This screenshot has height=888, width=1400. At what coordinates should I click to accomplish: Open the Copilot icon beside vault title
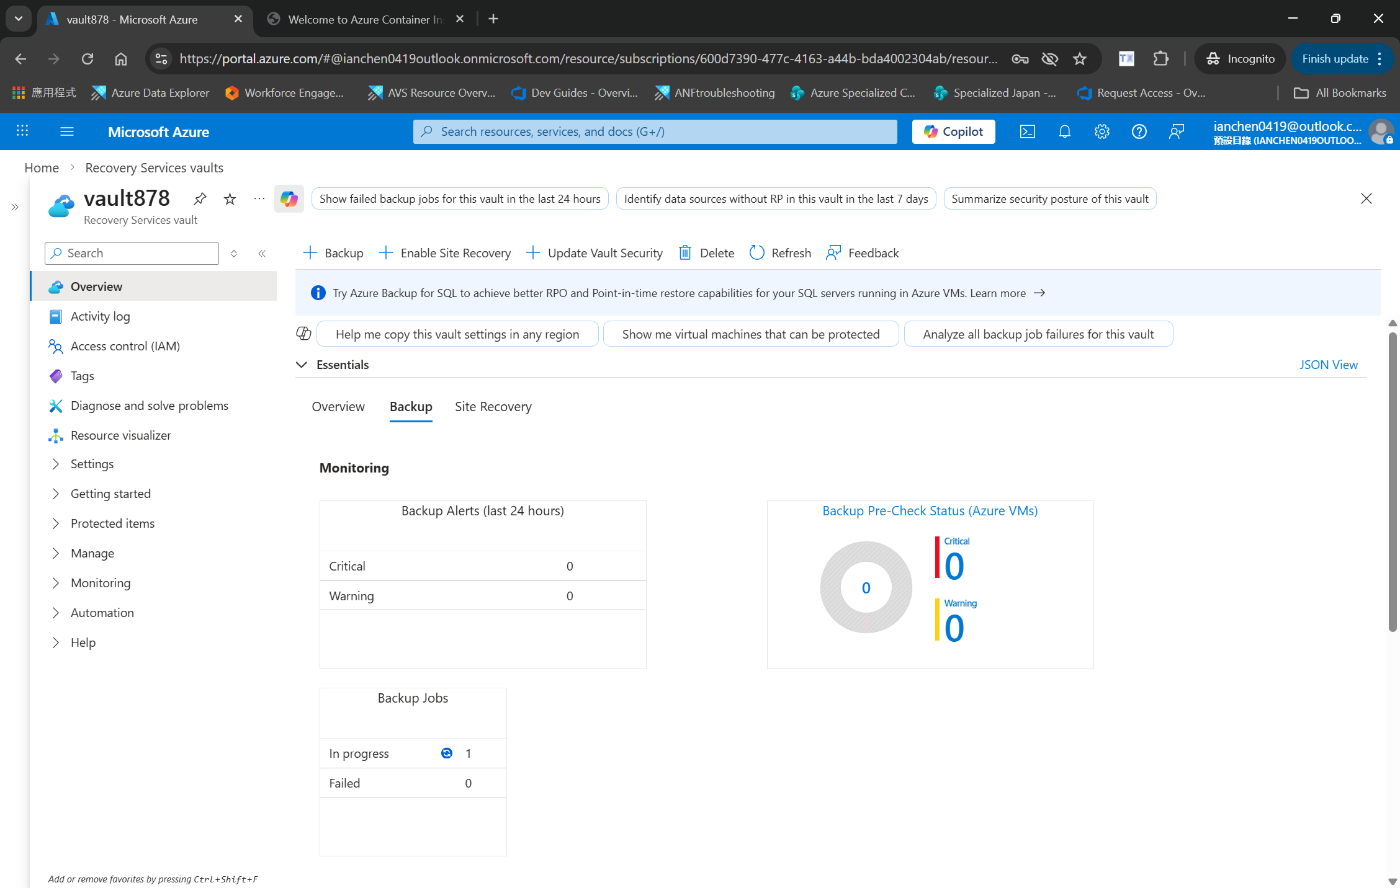click(289, 199)
